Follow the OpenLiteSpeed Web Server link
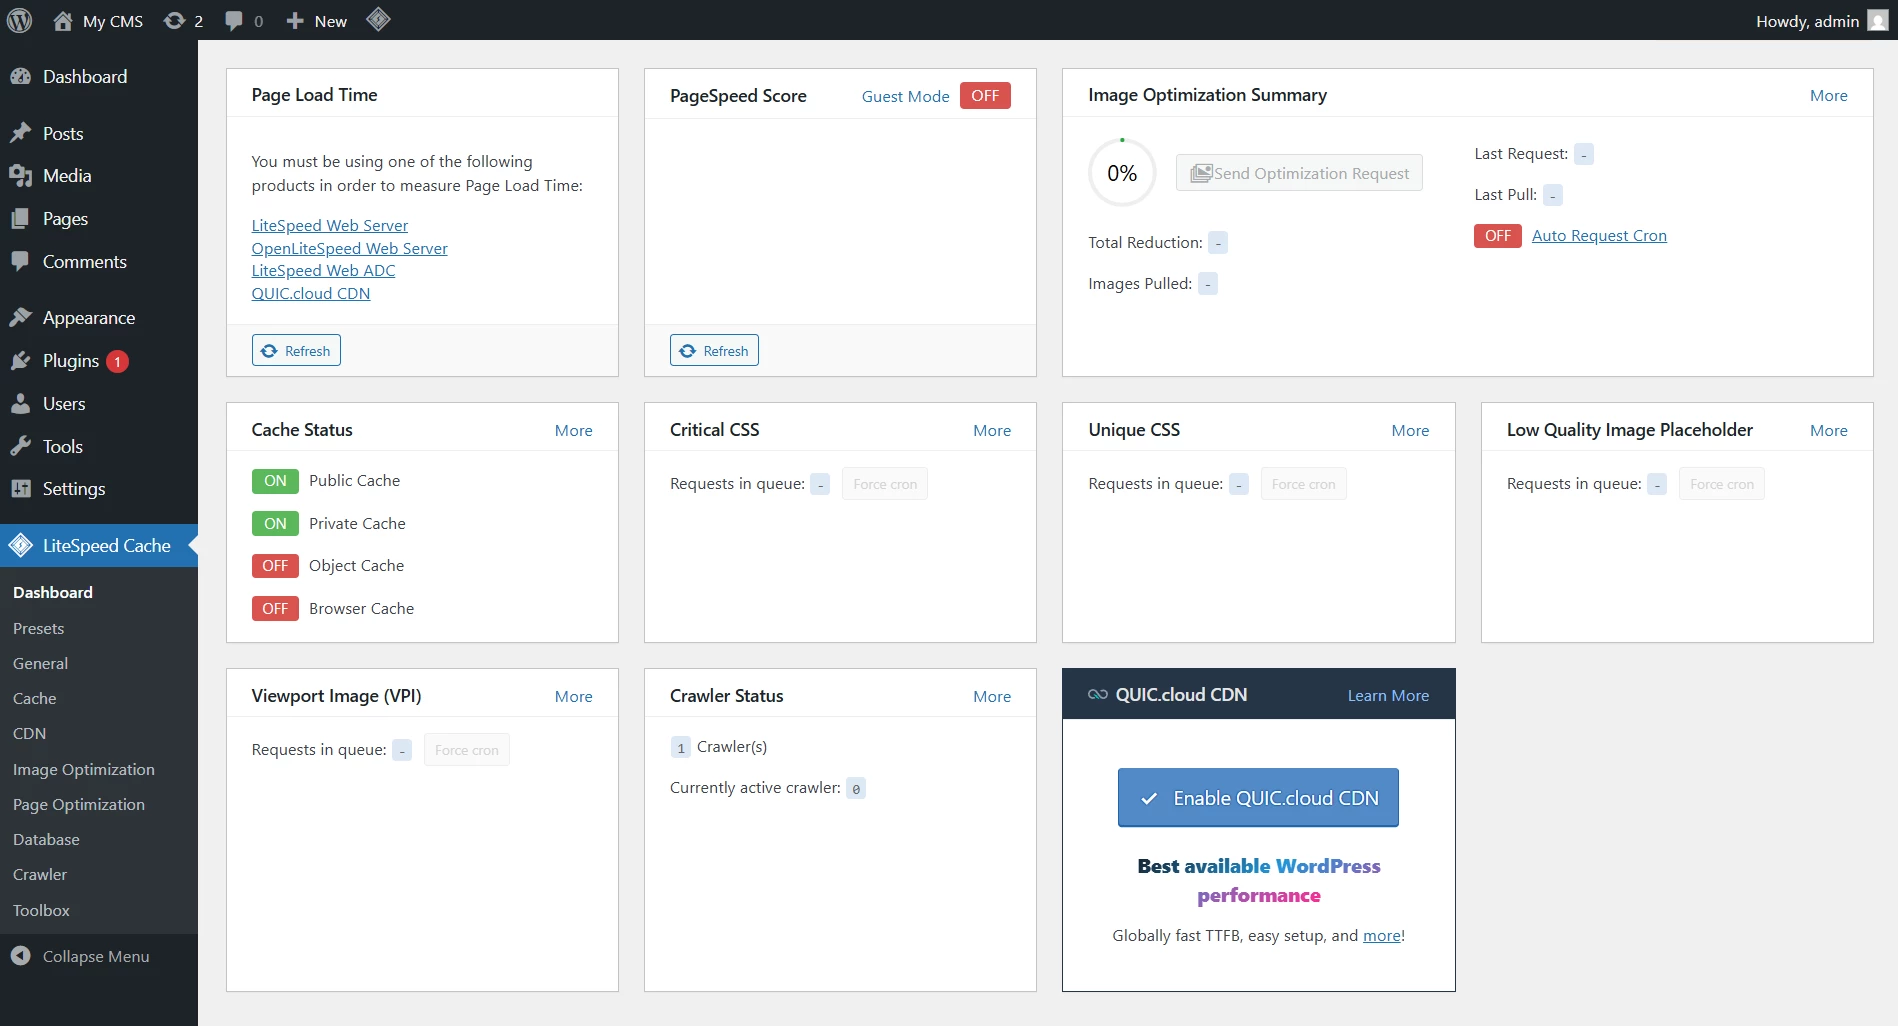Viewport: 1898px width, 1026px height. coord(349,249)
